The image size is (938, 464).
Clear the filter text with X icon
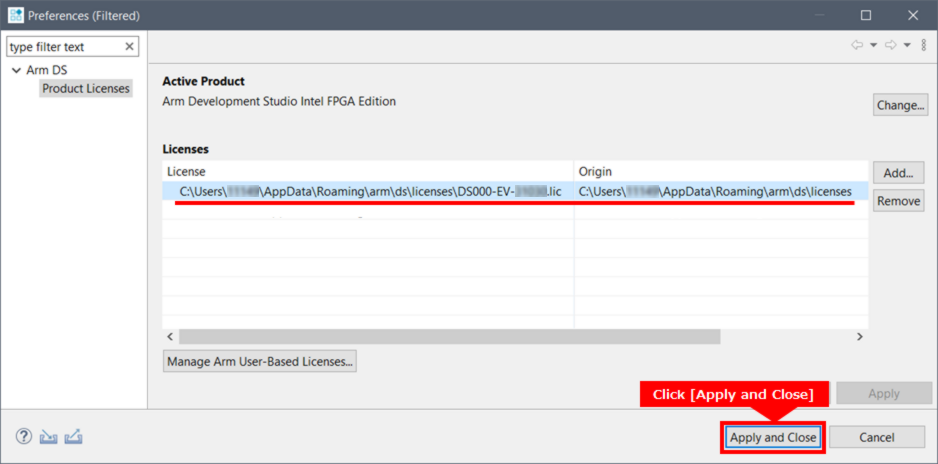pyautogui.click(x=129, y=47)
